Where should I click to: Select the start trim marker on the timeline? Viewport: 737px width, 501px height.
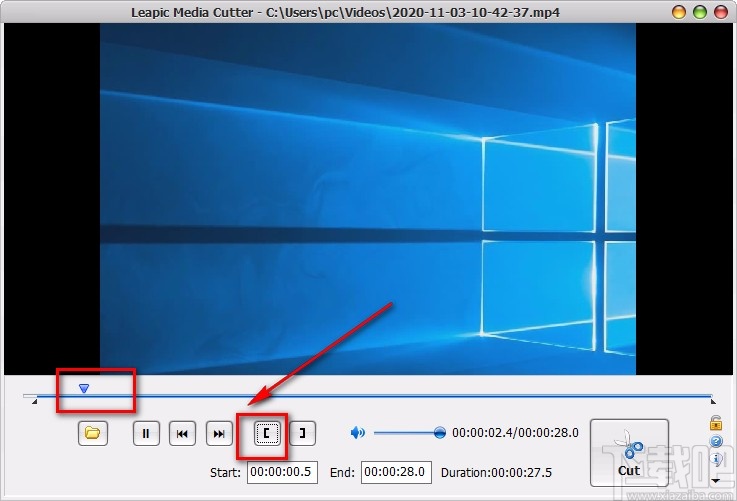(34, 401)
